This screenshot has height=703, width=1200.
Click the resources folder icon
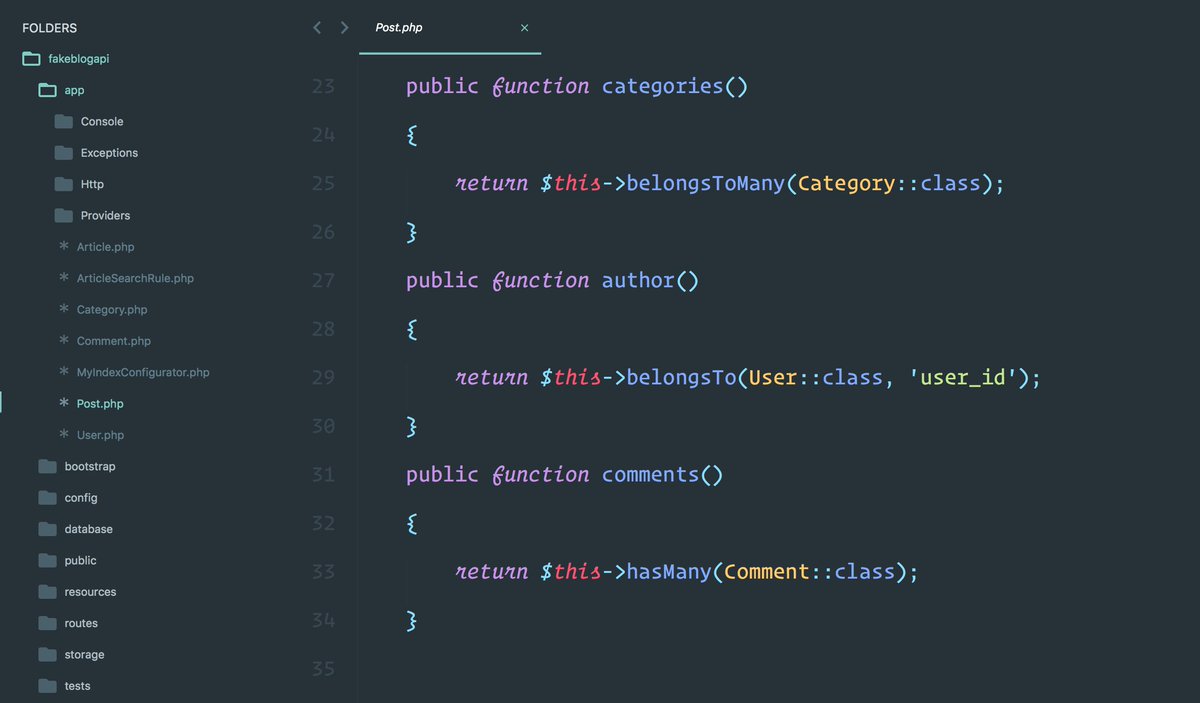click(x=47, y=592)
